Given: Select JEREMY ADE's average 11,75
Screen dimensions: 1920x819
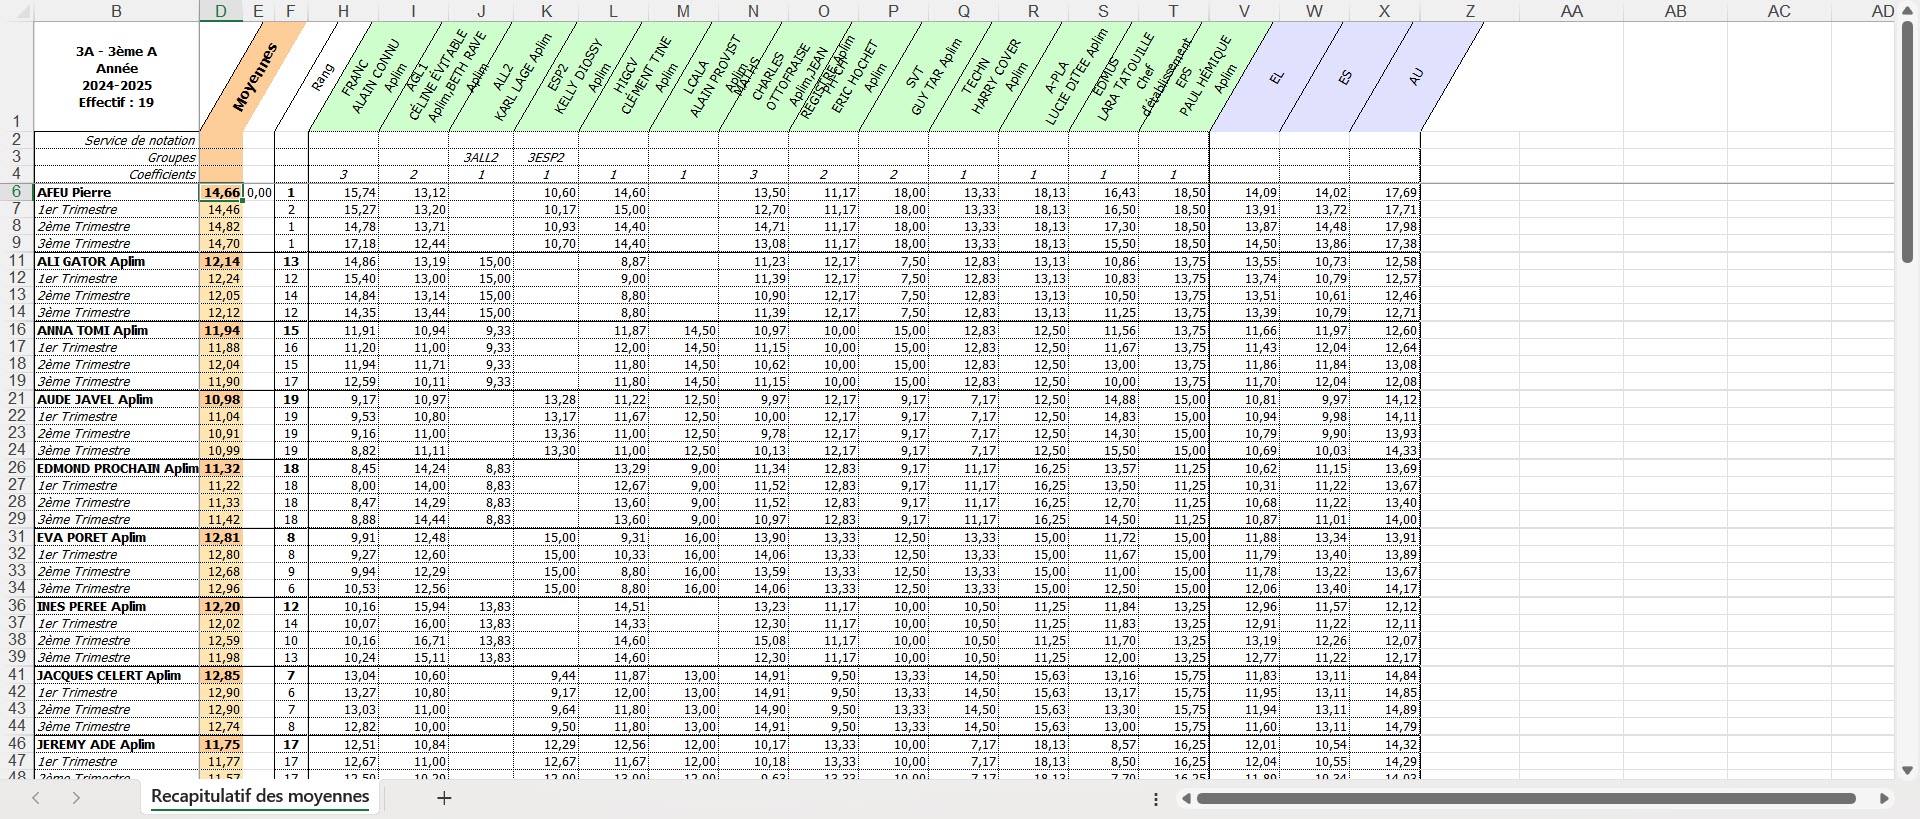Looking at the screenshot, I should pos(221,744).
